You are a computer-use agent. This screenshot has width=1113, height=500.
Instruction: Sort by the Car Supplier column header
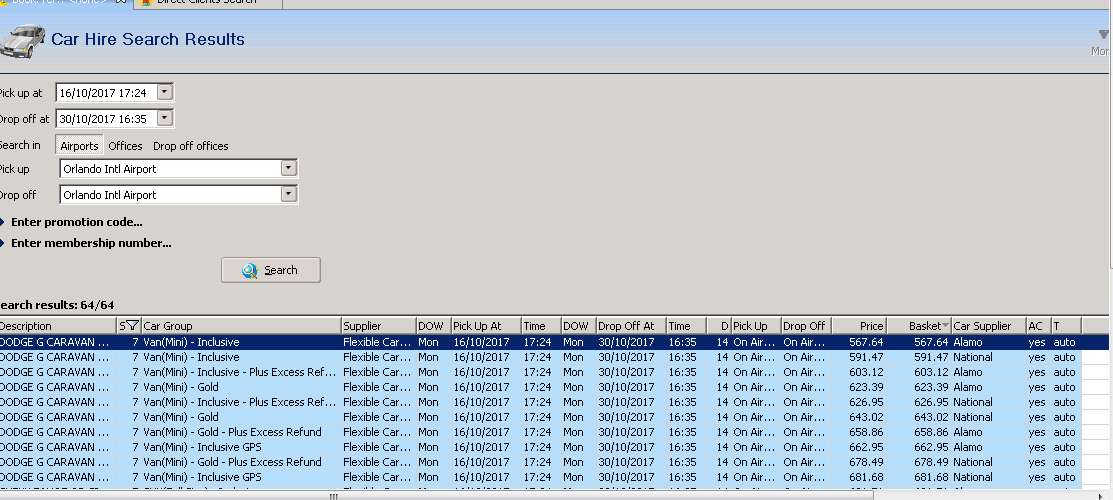click(x=988, y=326)
